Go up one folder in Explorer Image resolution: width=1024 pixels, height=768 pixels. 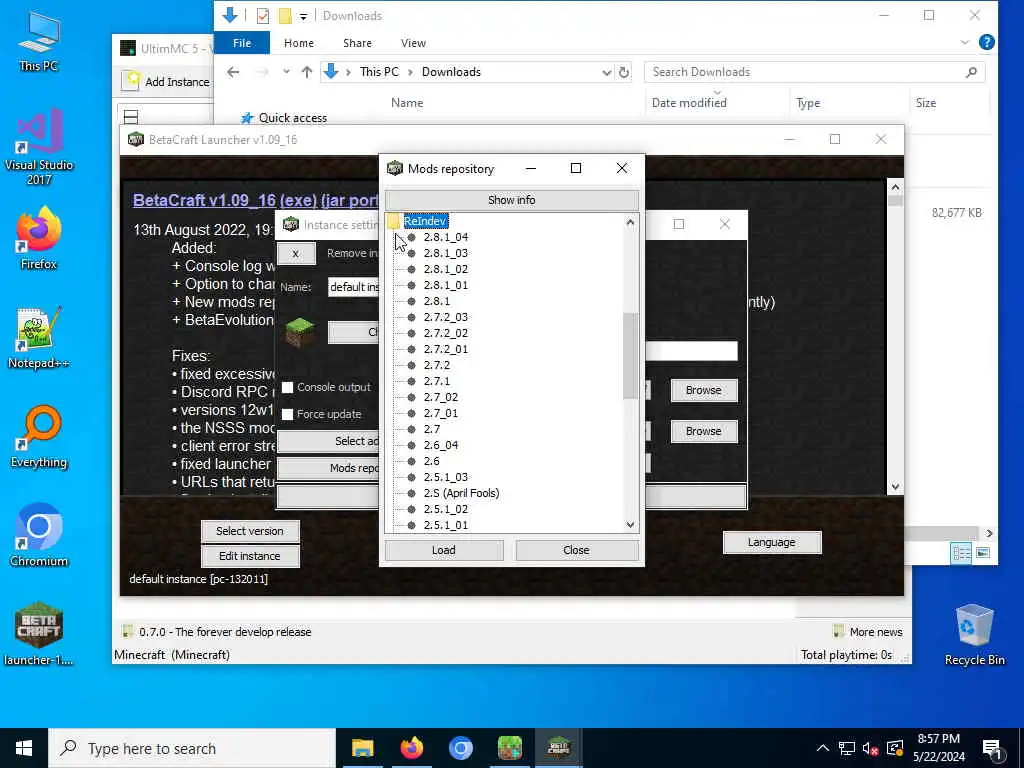tap(307, 72)
